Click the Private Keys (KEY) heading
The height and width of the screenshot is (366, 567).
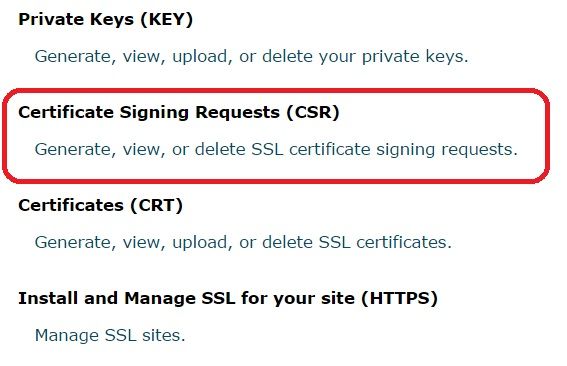tap(106, 19)
